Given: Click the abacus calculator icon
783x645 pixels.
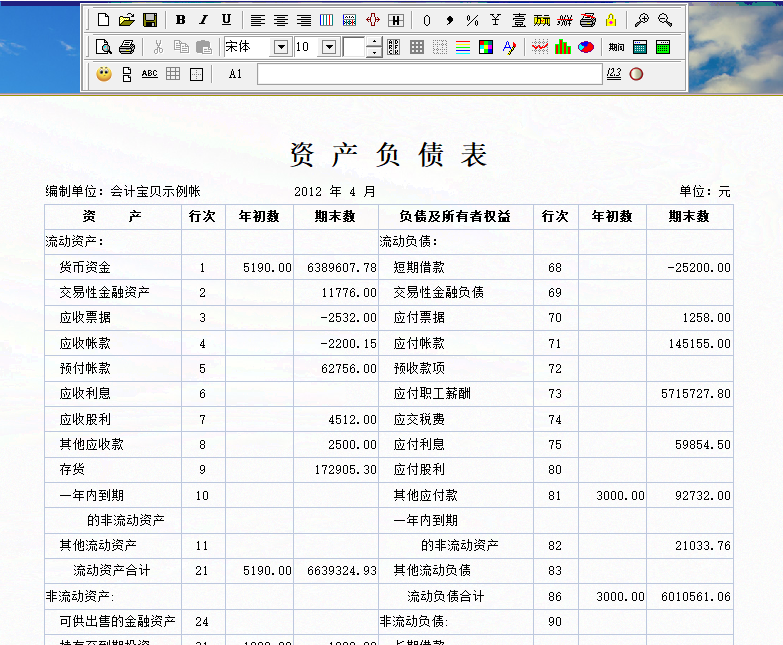Looking at the screenshot, I should click(350, 20).
